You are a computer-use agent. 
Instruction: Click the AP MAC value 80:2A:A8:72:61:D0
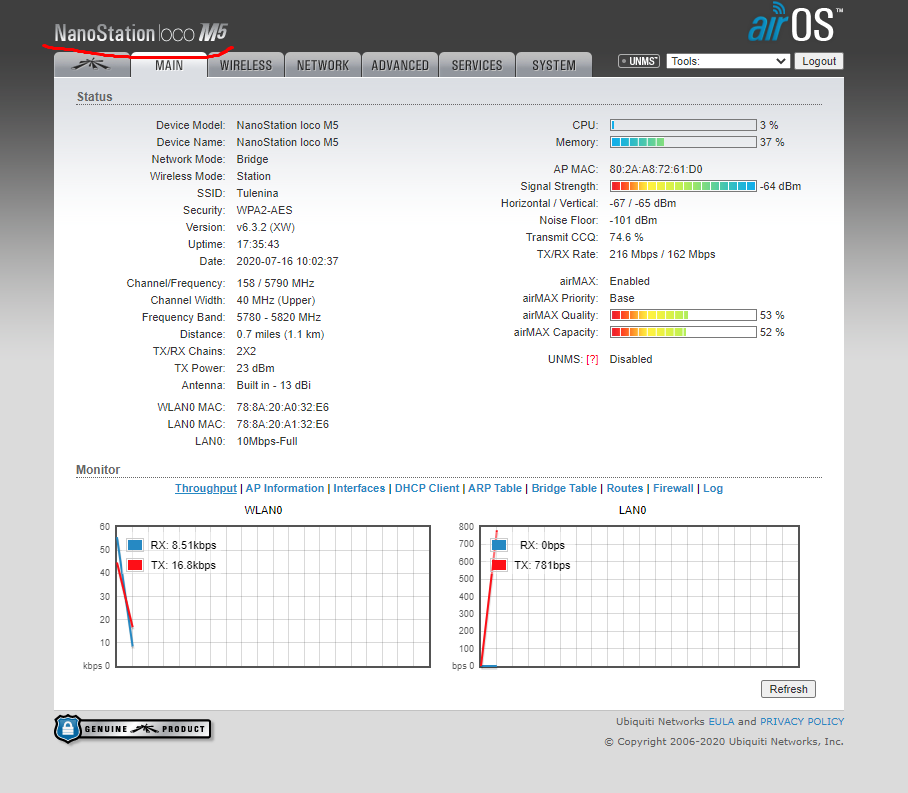point(656,169)
